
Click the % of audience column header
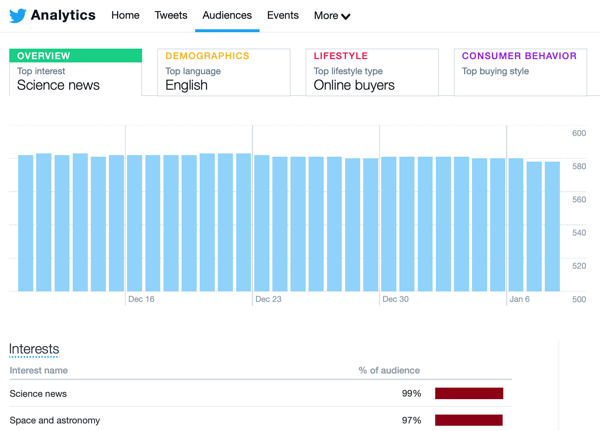(389, 371)
